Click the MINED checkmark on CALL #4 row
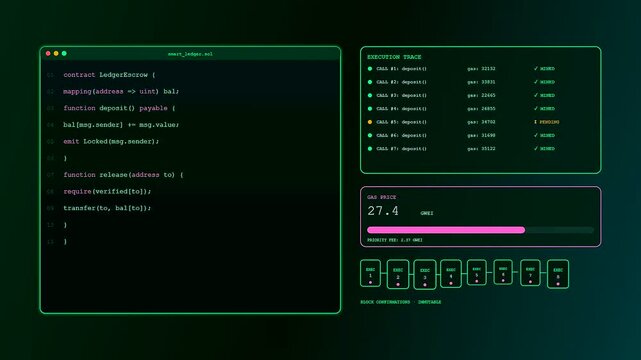The width and height of the screenshot is (641, 360). (544, 109)
